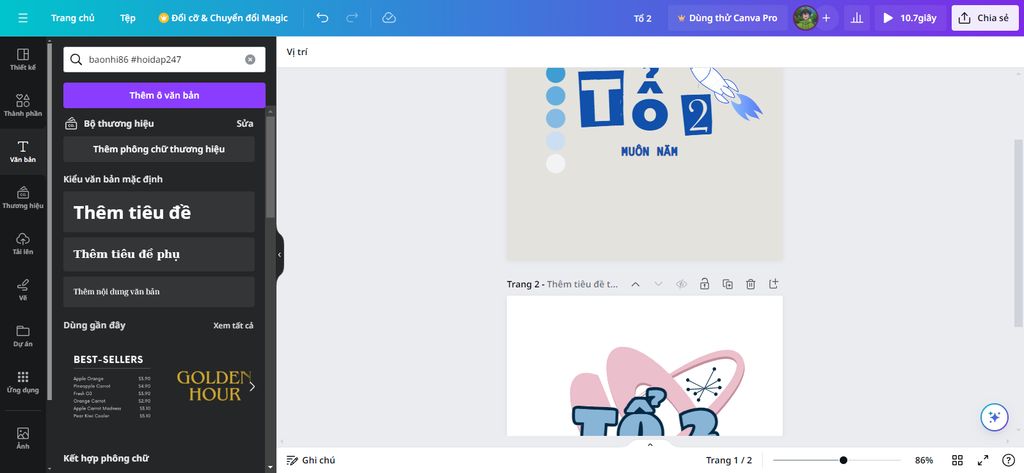This screenshot has height=473, width=1024.
Task: Open Vẽ drawing panel
Action: pos(23,289)
